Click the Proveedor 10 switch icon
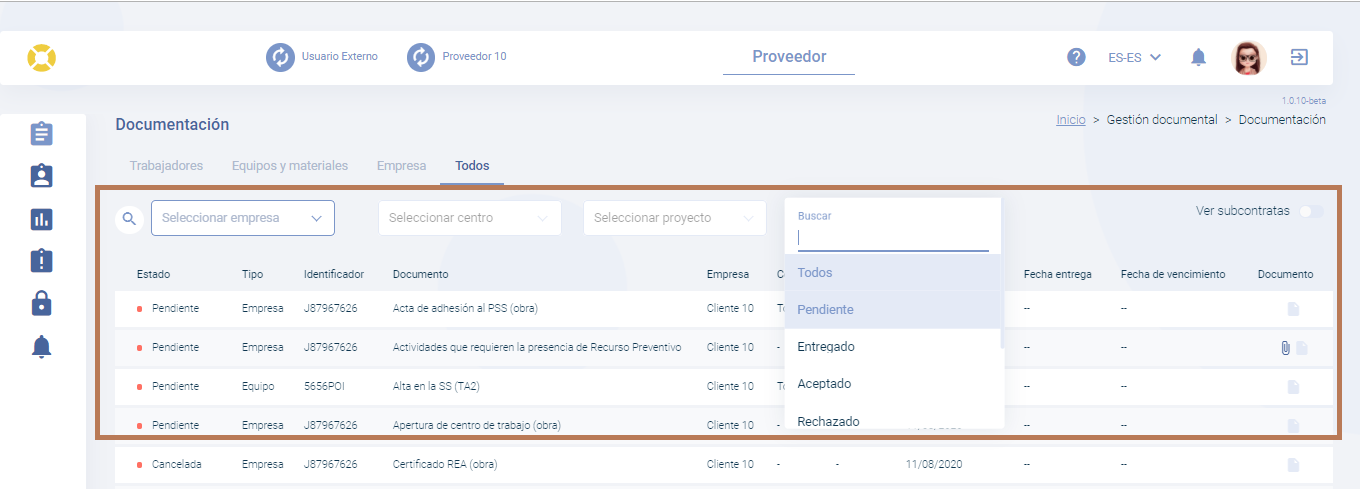Image resolution: width=1360 pixels, height=489 pixels. pos(421,57)
